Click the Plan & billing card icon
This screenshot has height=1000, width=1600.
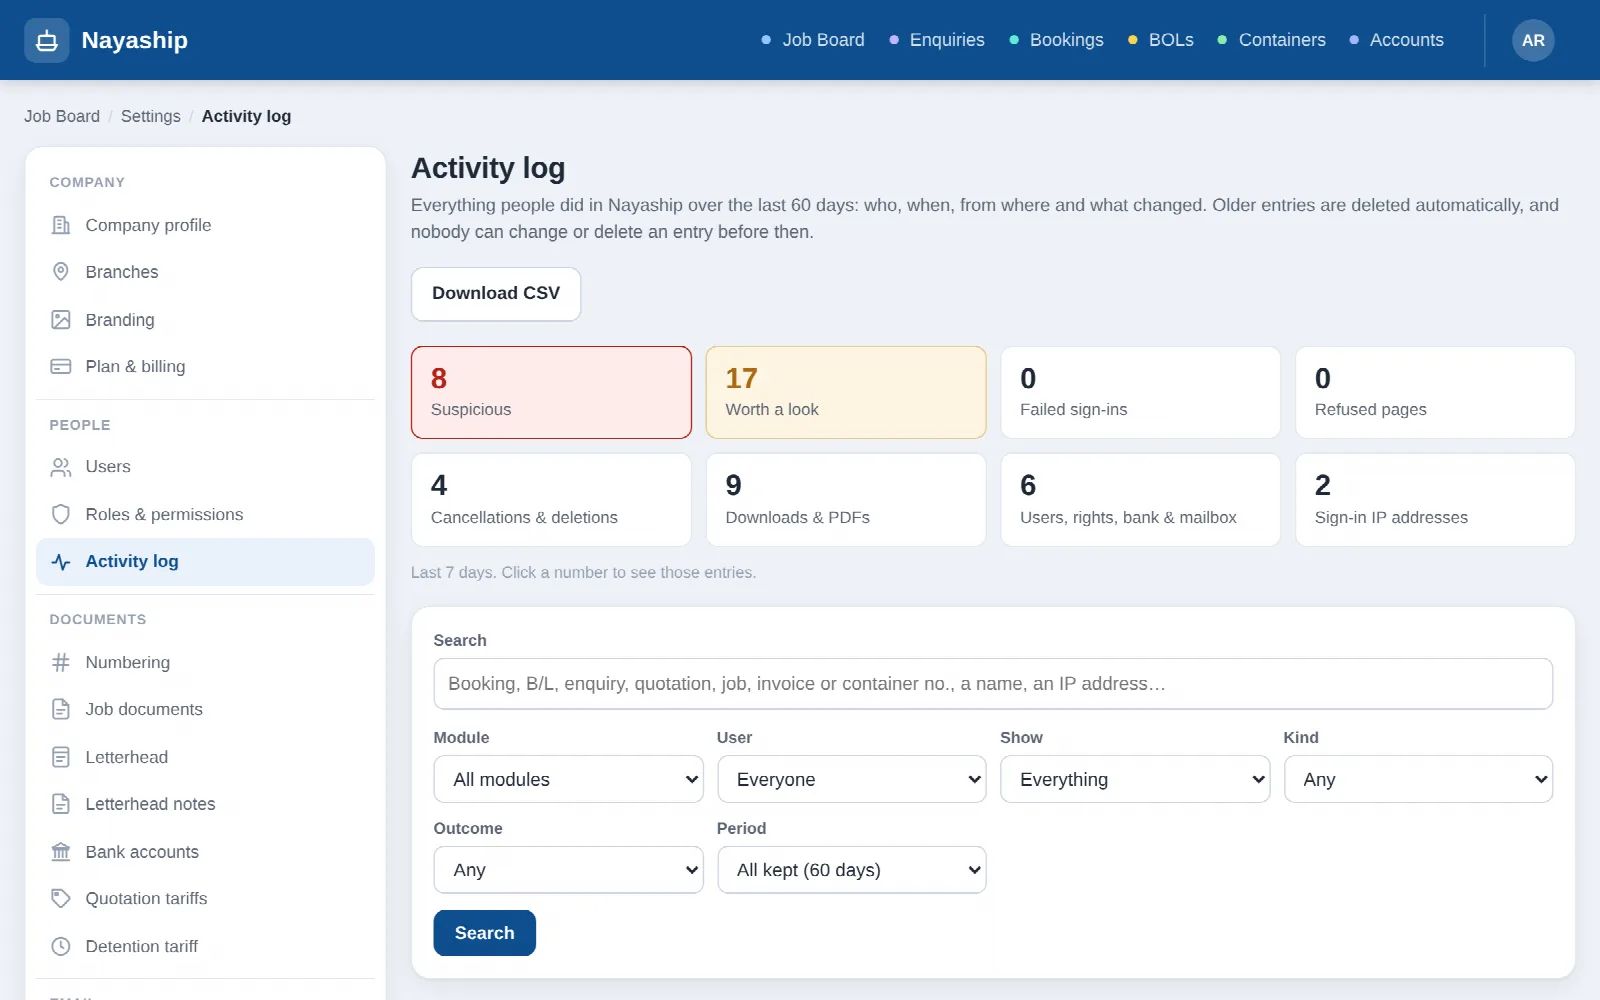(x=61, y=367)
